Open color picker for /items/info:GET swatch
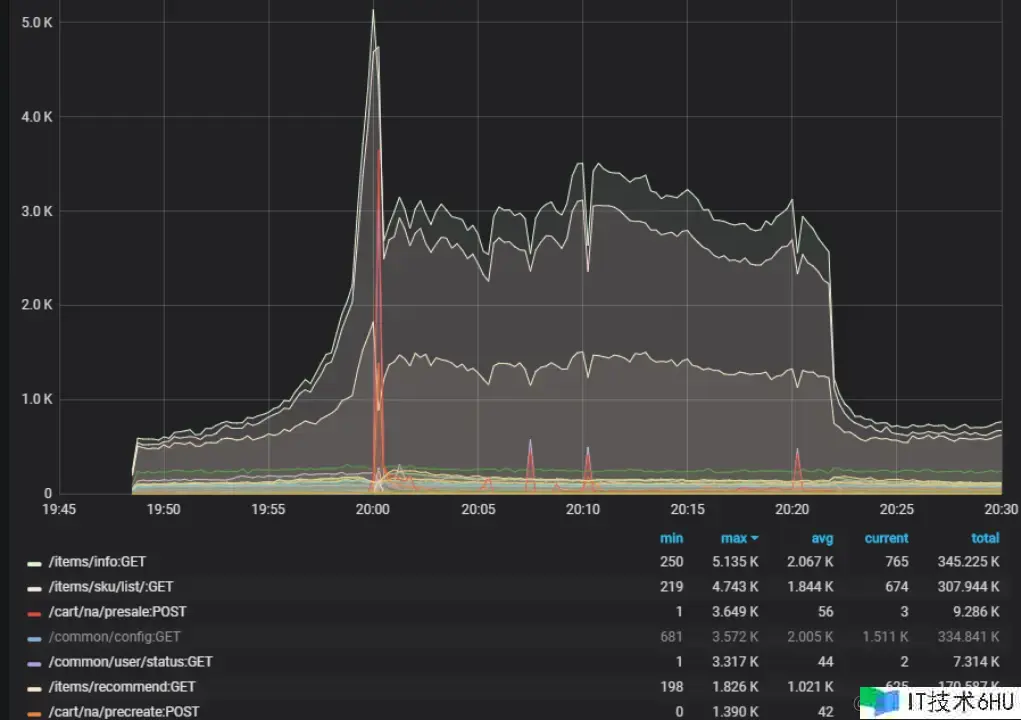1021x720 pixels. pyautogui.click(x=35, y=563)
